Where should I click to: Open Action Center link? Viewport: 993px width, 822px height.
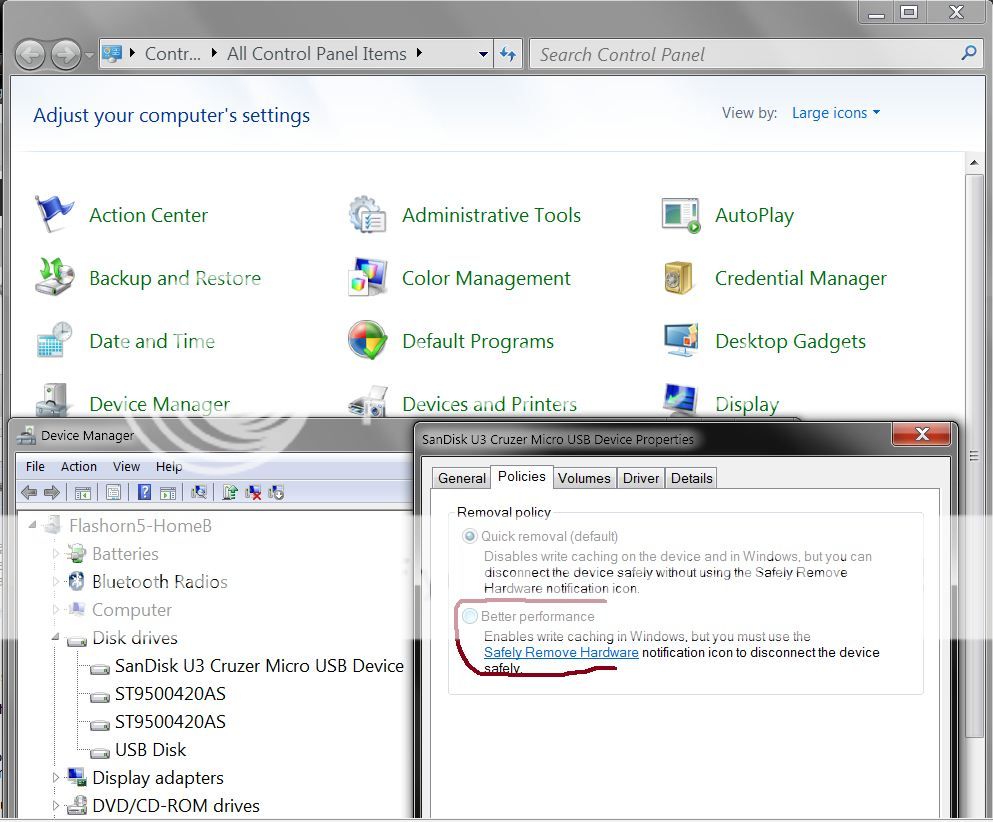point(148,215)
